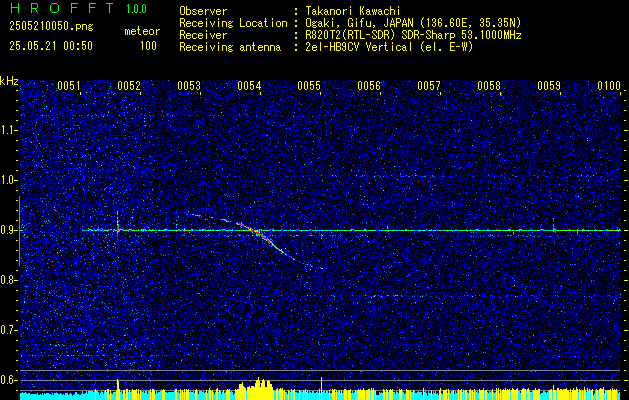Screen dimensions: 629x400
Task: Click the R820T2(RTL-SDR) SDR-Sharp 53.1000MHz text
Action: point(413,35)
